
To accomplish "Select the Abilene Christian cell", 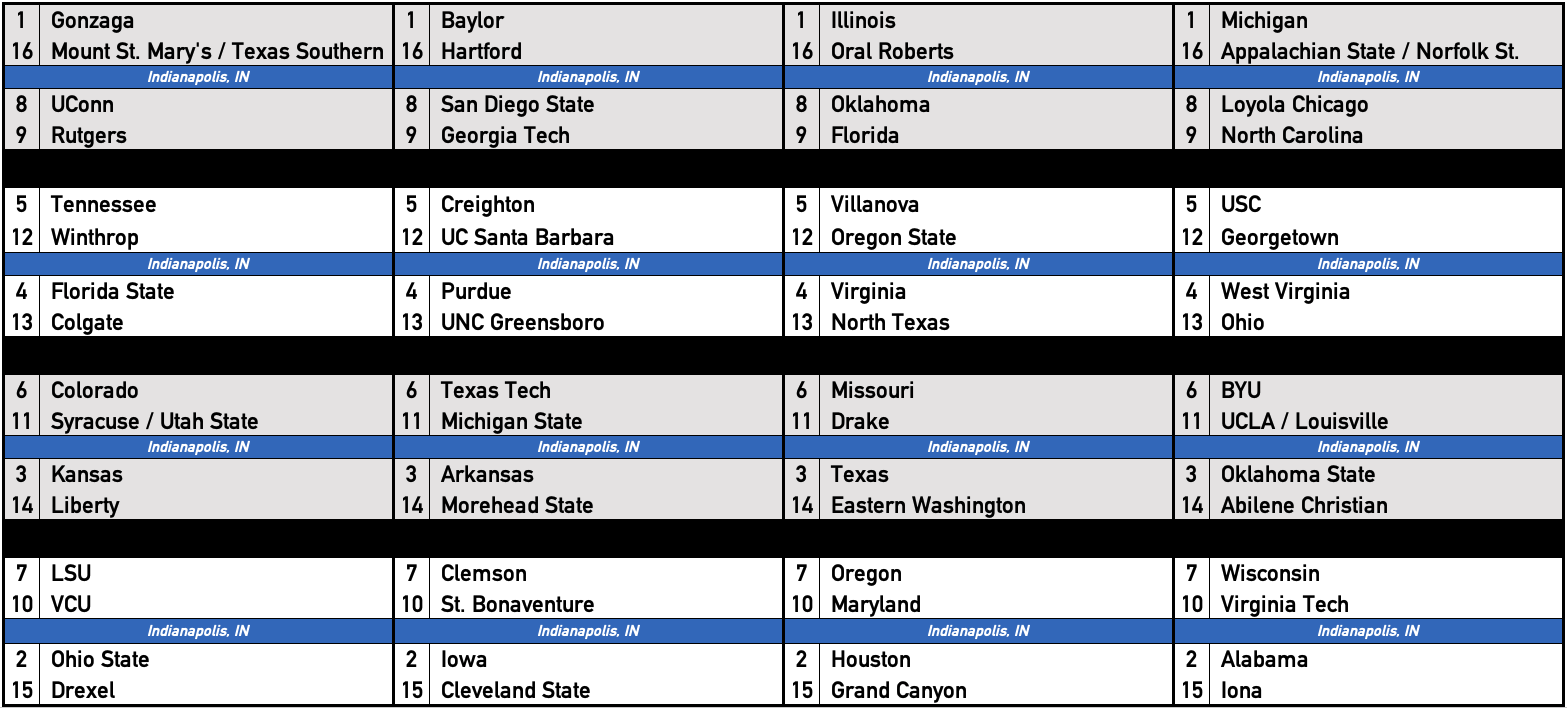I will coord(1304,506).
